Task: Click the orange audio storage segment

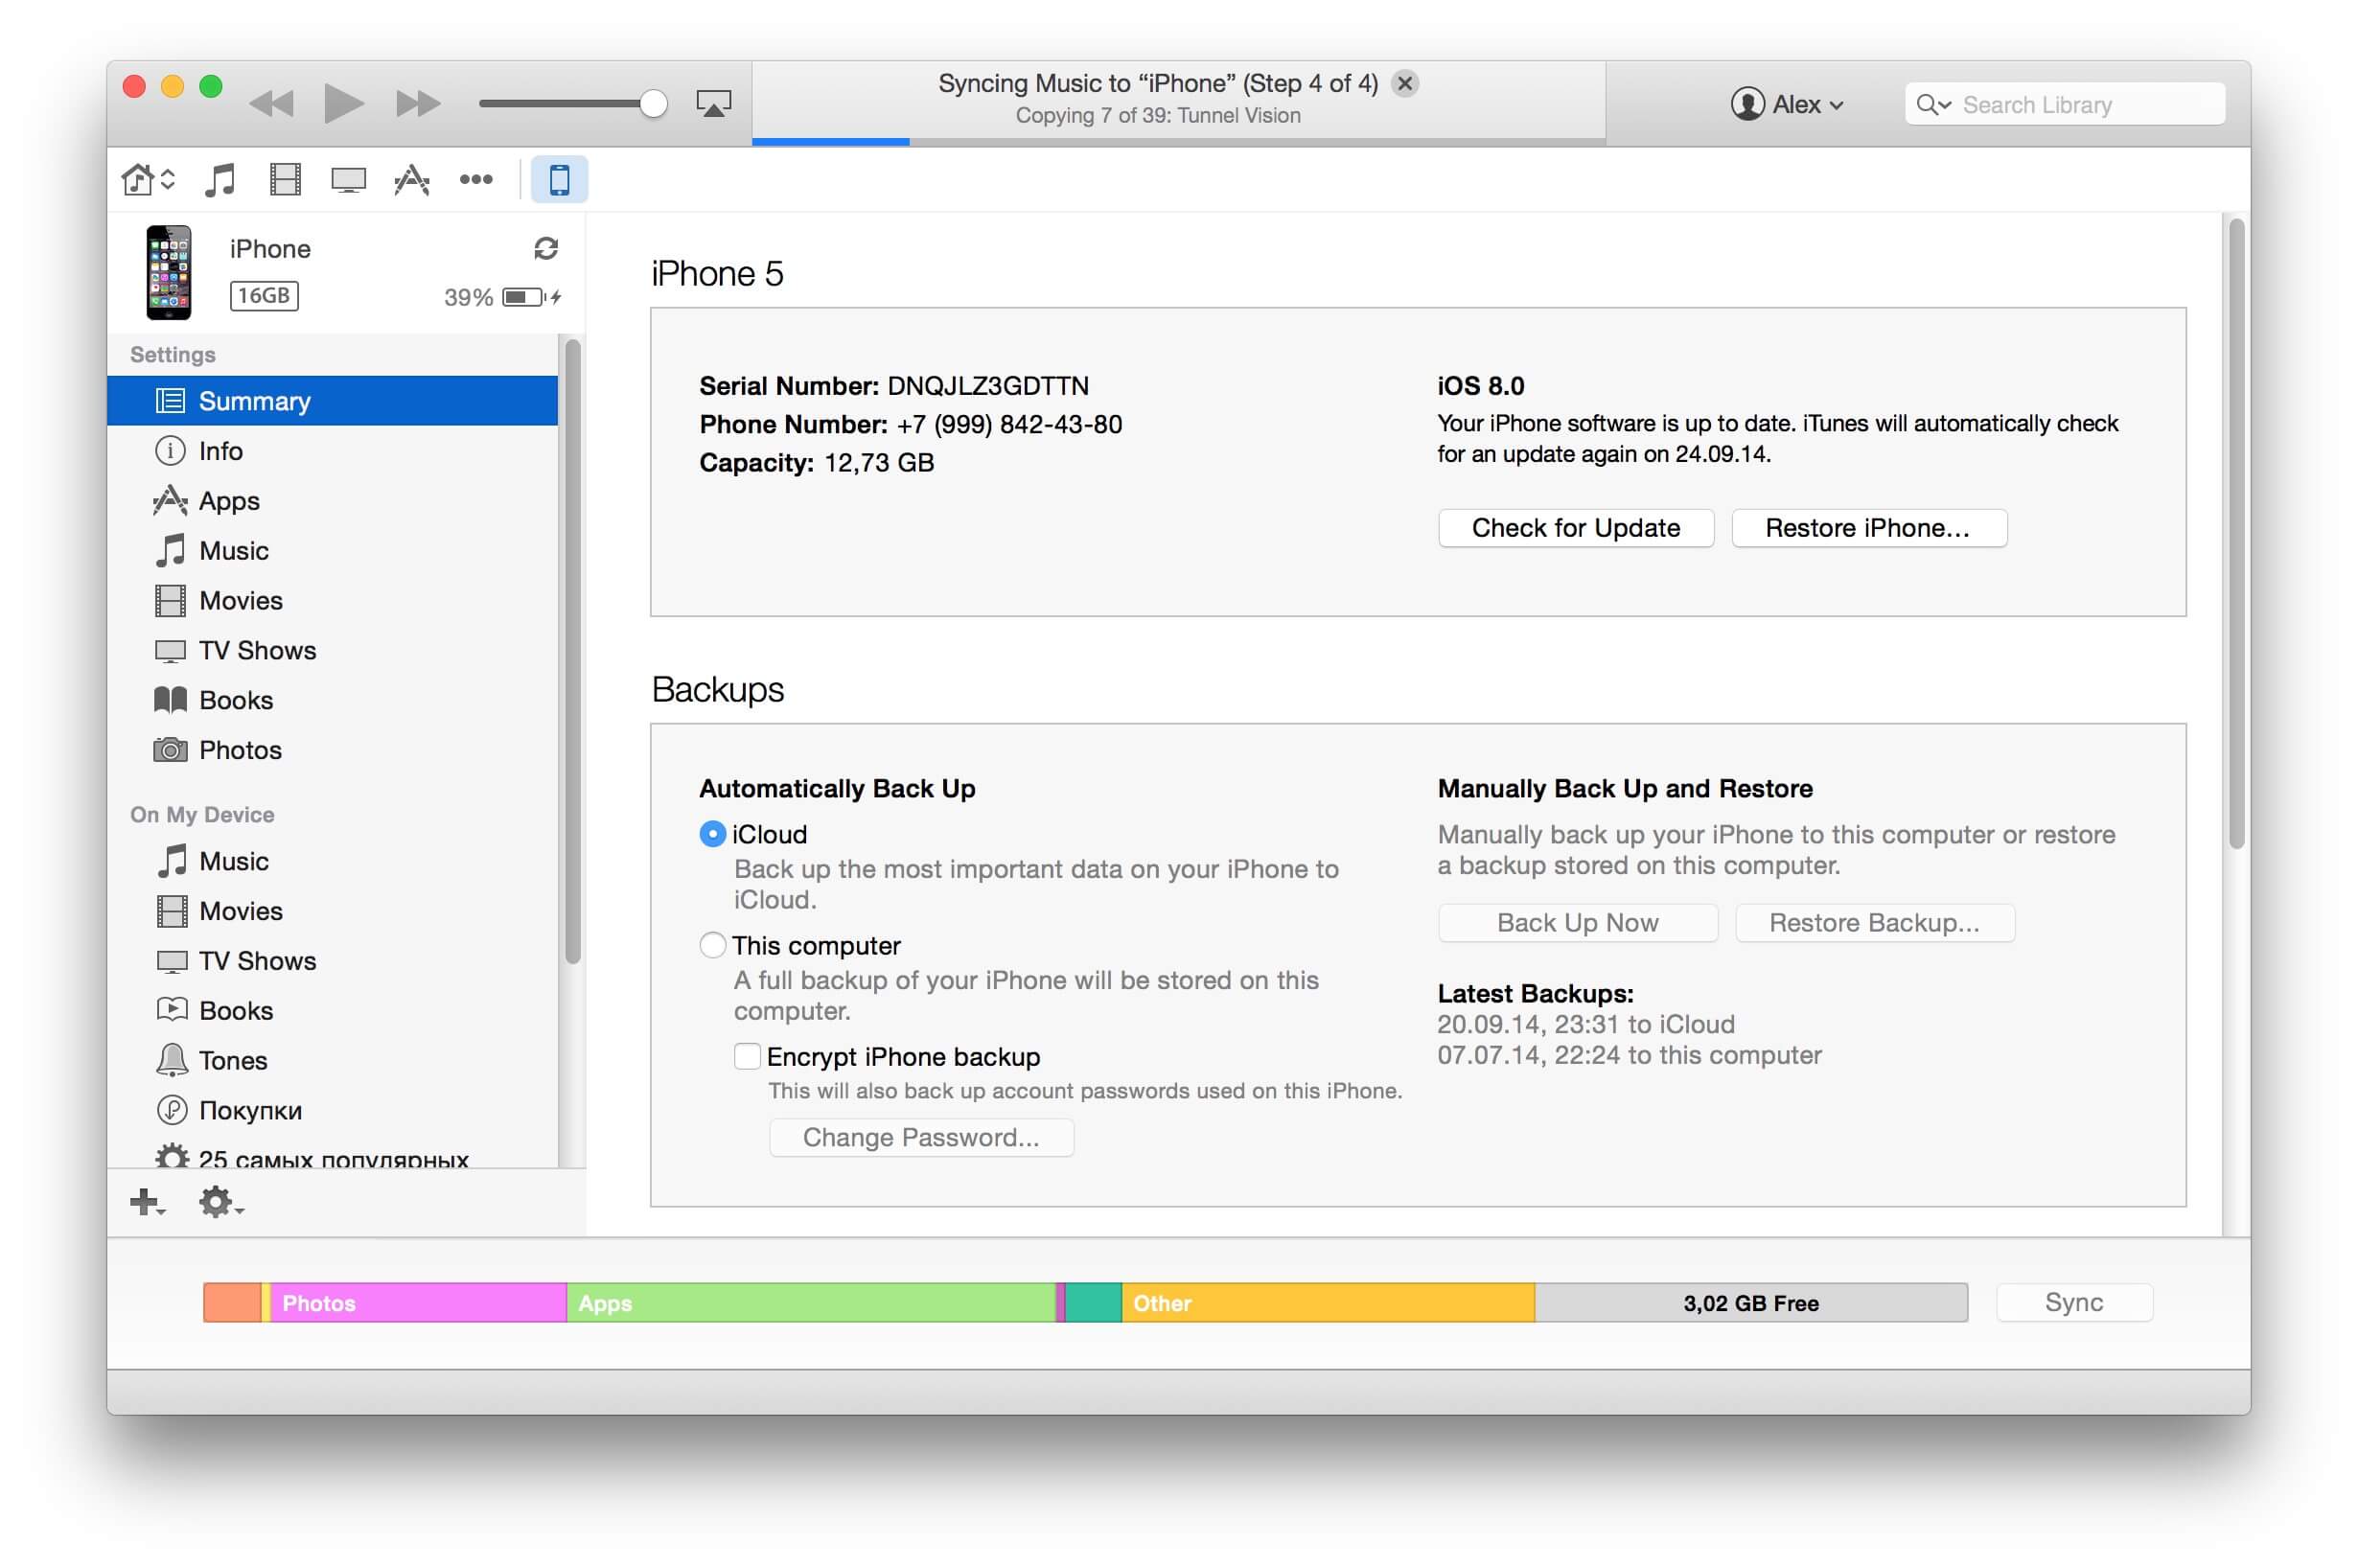Action: [x=232, y=1303]
